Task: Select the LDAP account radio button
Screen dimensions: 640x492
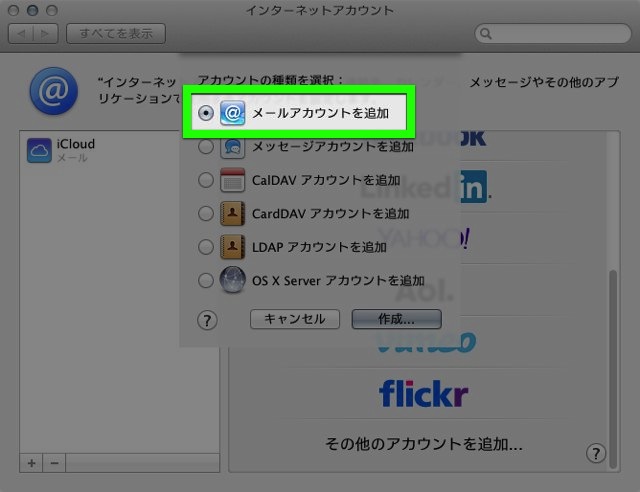Action: click(x=206, y=247)
